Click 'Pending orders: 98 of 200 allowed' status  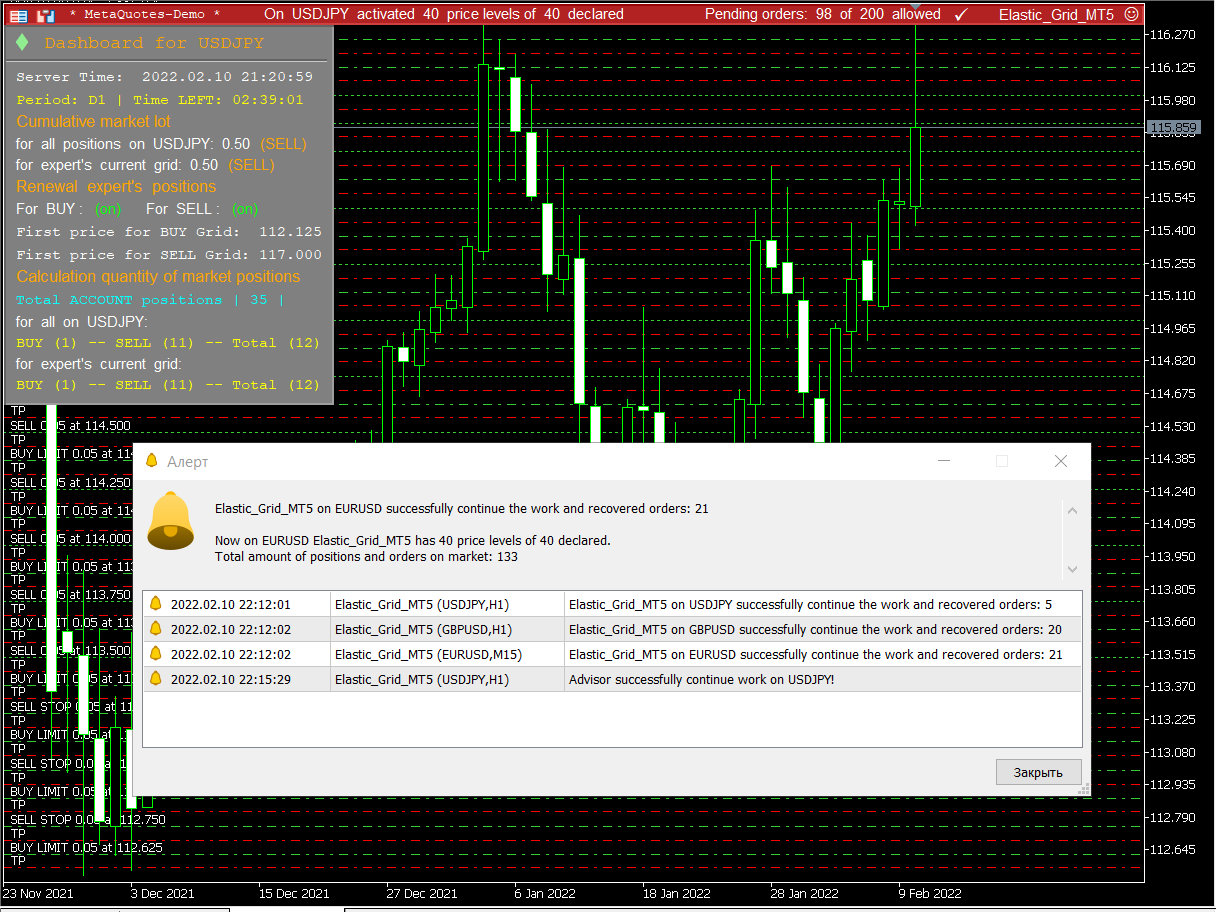823,14
